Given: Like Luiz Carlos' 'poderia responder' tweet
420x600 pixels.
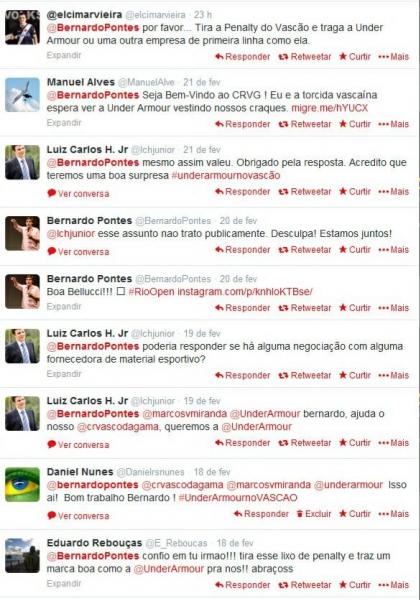Looking at the screenshot, I should coord(355,375).
